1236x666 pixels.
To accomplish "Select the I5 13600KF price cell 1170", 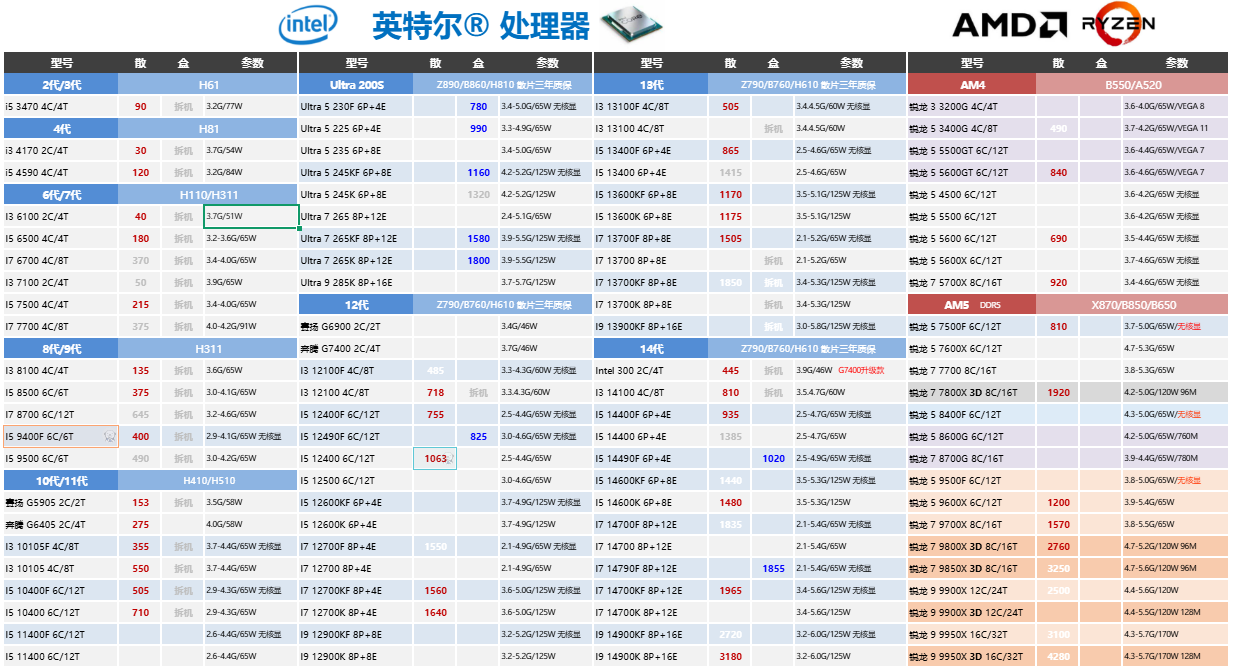I will (x=730, y=195).
